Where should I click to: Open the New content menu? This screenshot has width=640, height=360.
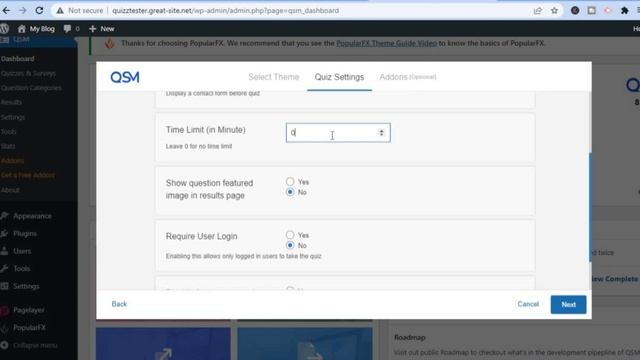pyautogui.click(x=102, y=29)
